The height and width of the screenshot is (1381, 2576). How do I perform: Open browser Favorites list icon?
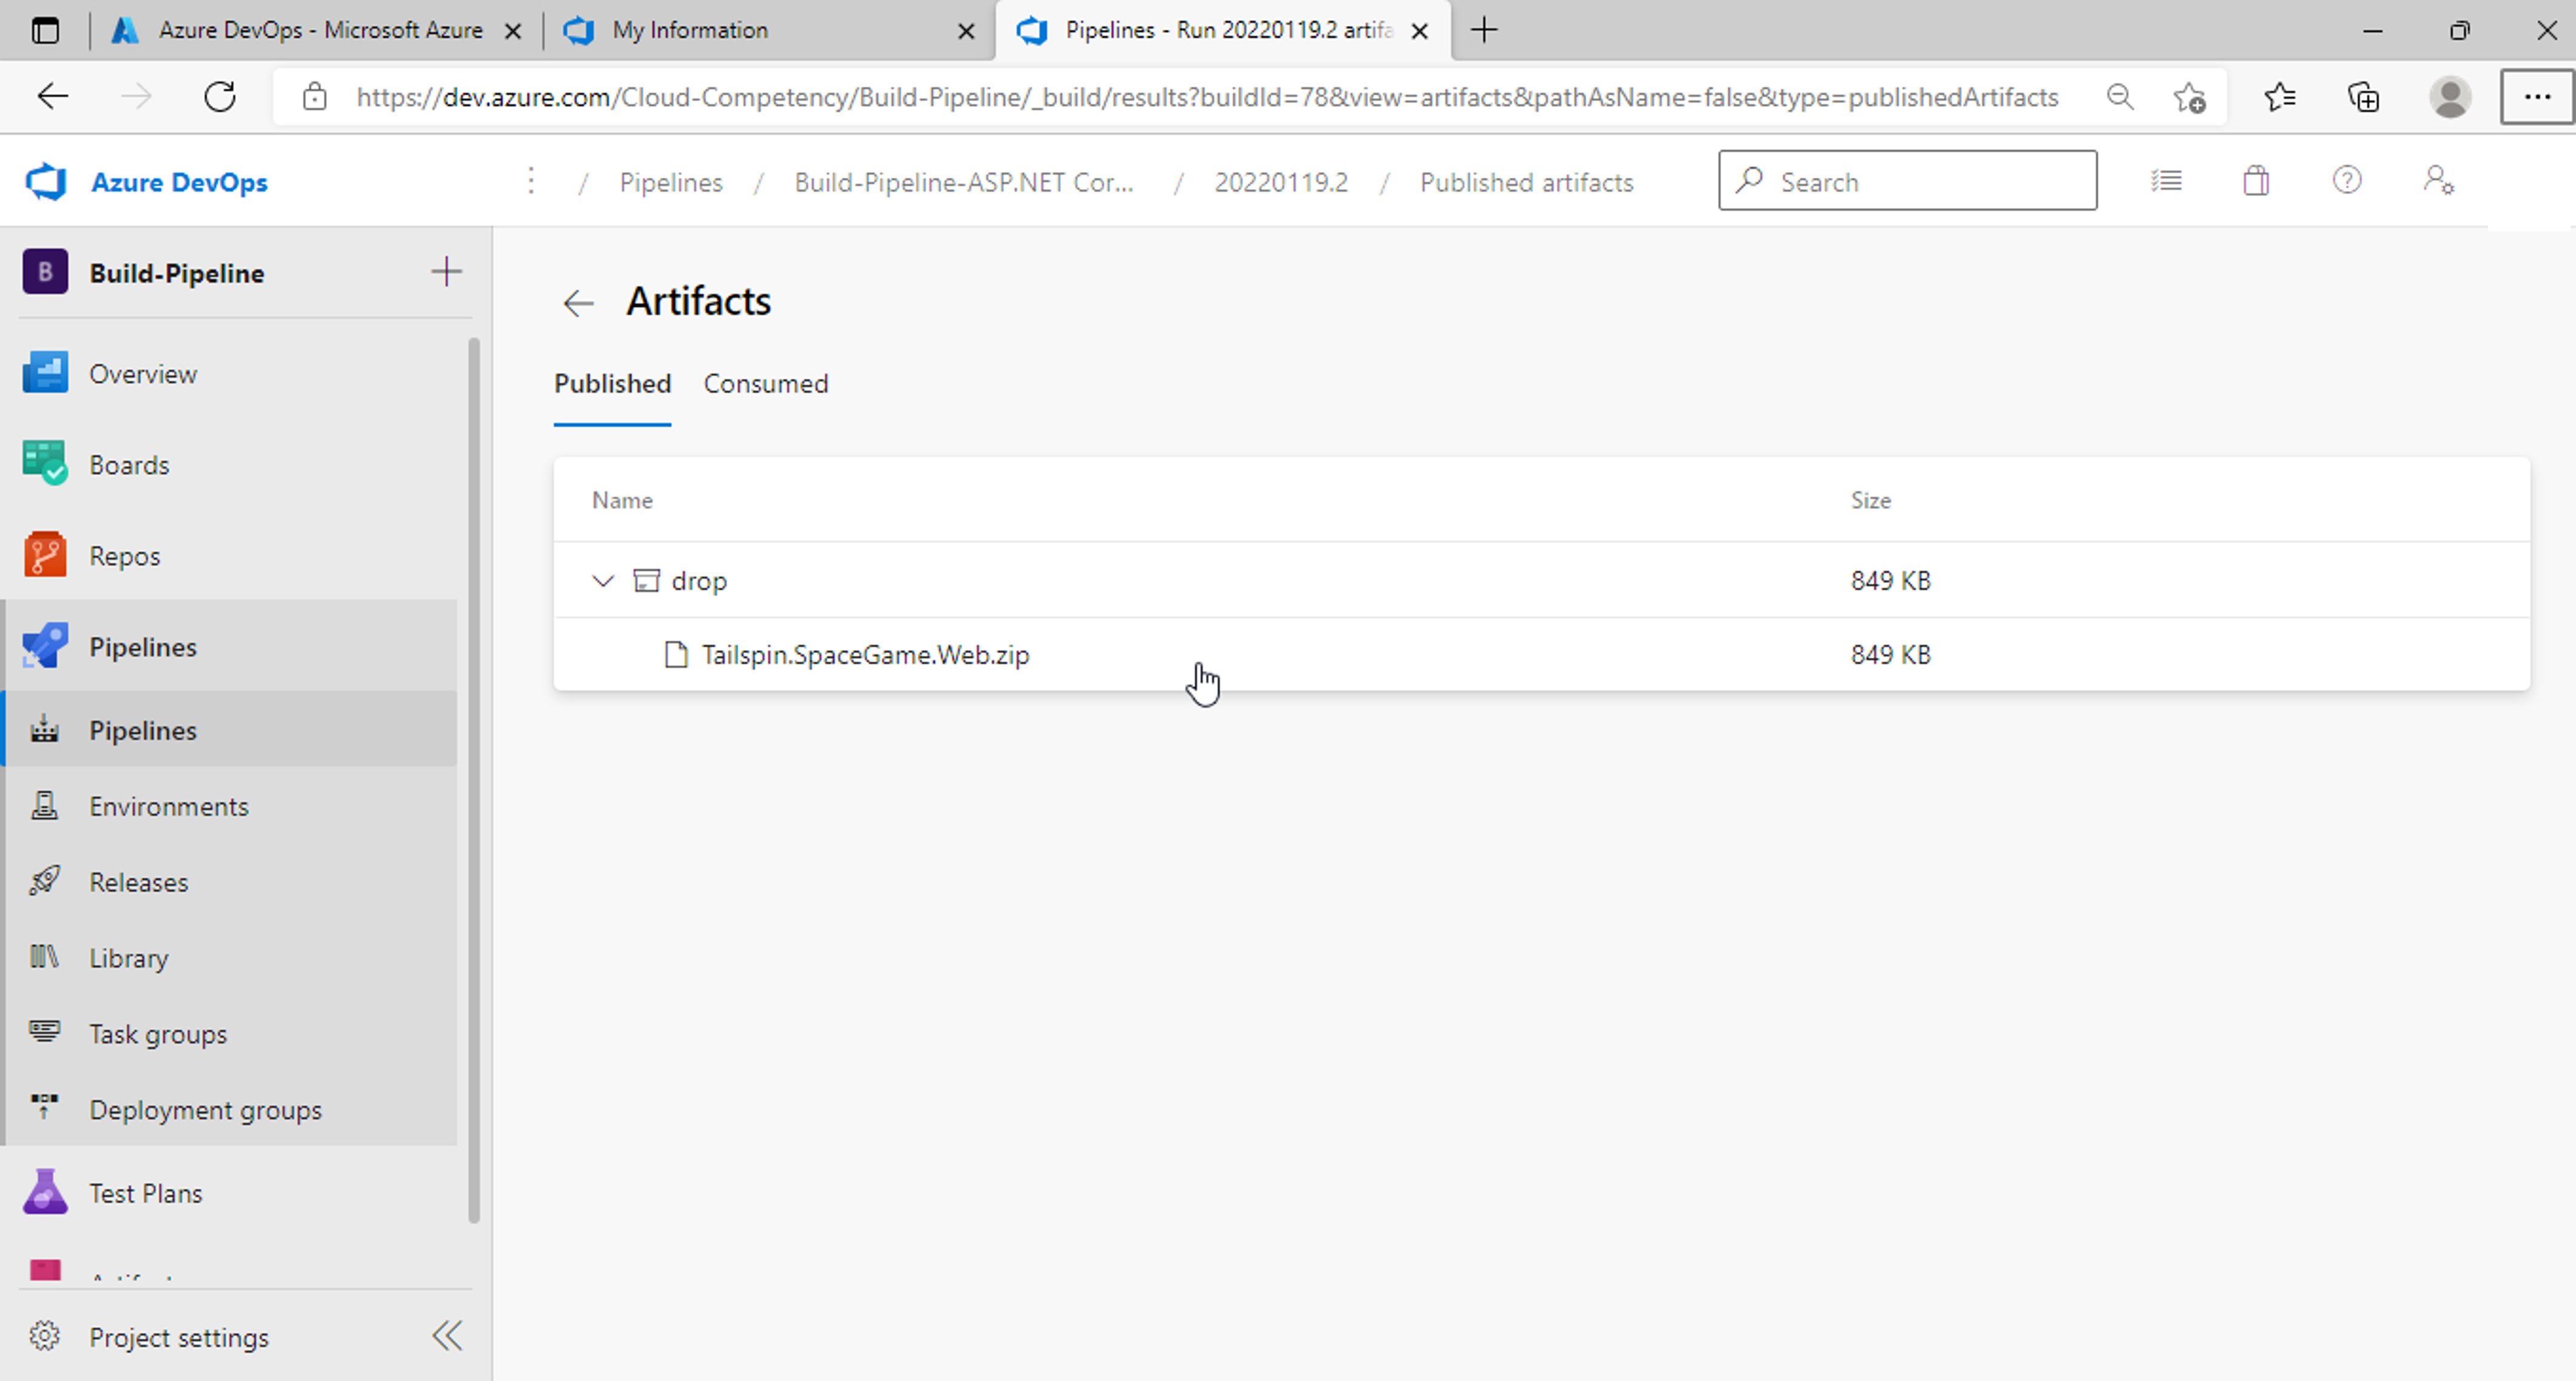coord(2280,97)
